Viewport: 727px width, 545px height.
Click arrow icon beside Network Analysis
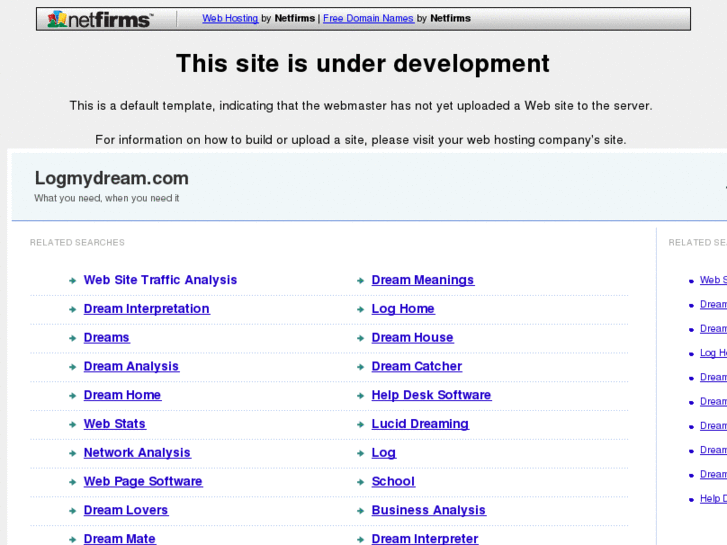72,453
